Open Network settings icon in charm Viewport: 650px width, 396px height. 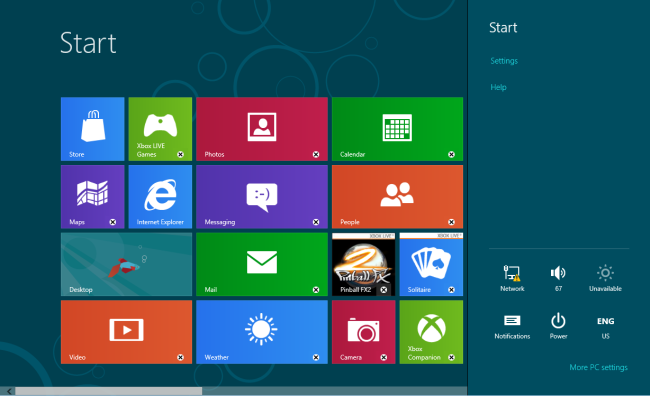(x=512, y=278)
